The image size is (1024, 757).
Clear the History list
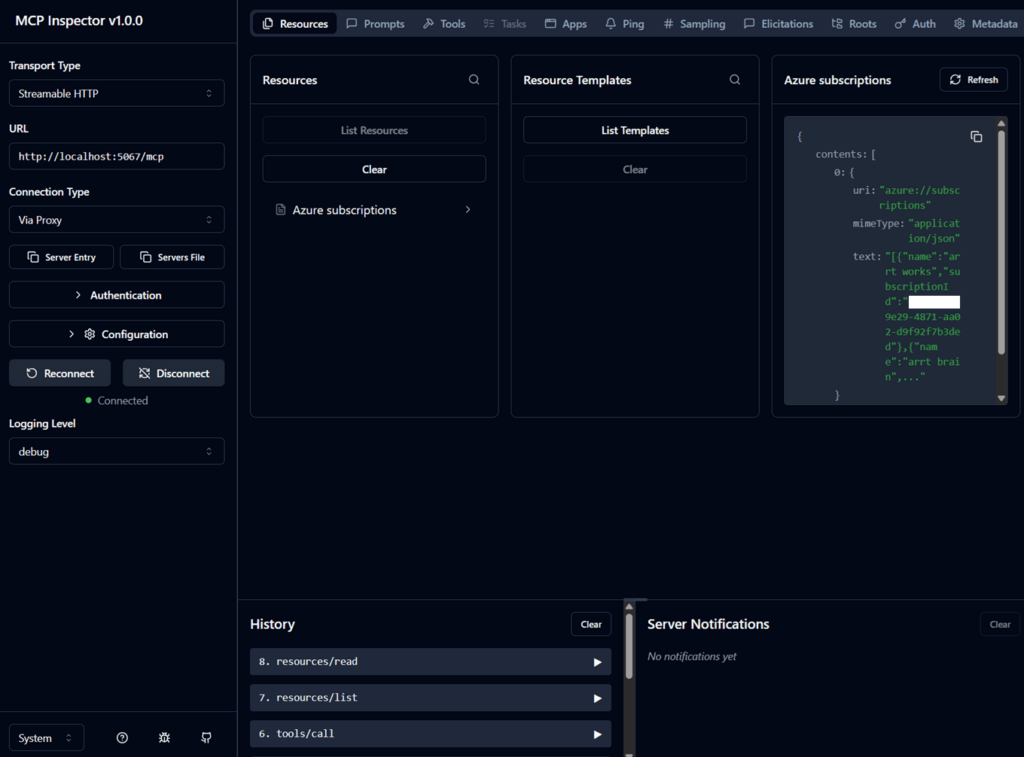click(x=591, y=624)
